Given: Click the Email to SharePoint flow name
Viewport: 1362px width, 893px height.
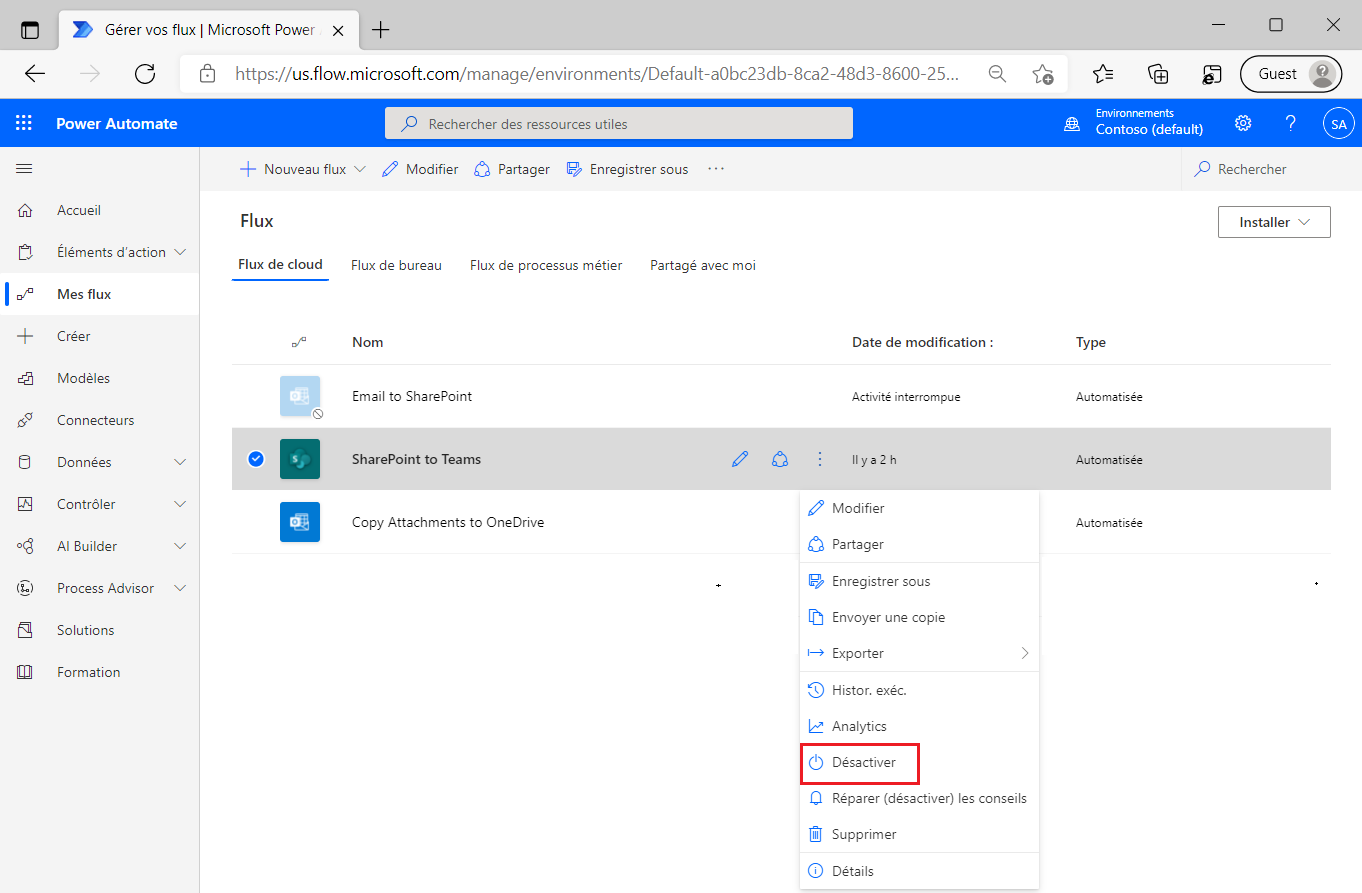Looking at the screenshot, I should click(412, 396).
